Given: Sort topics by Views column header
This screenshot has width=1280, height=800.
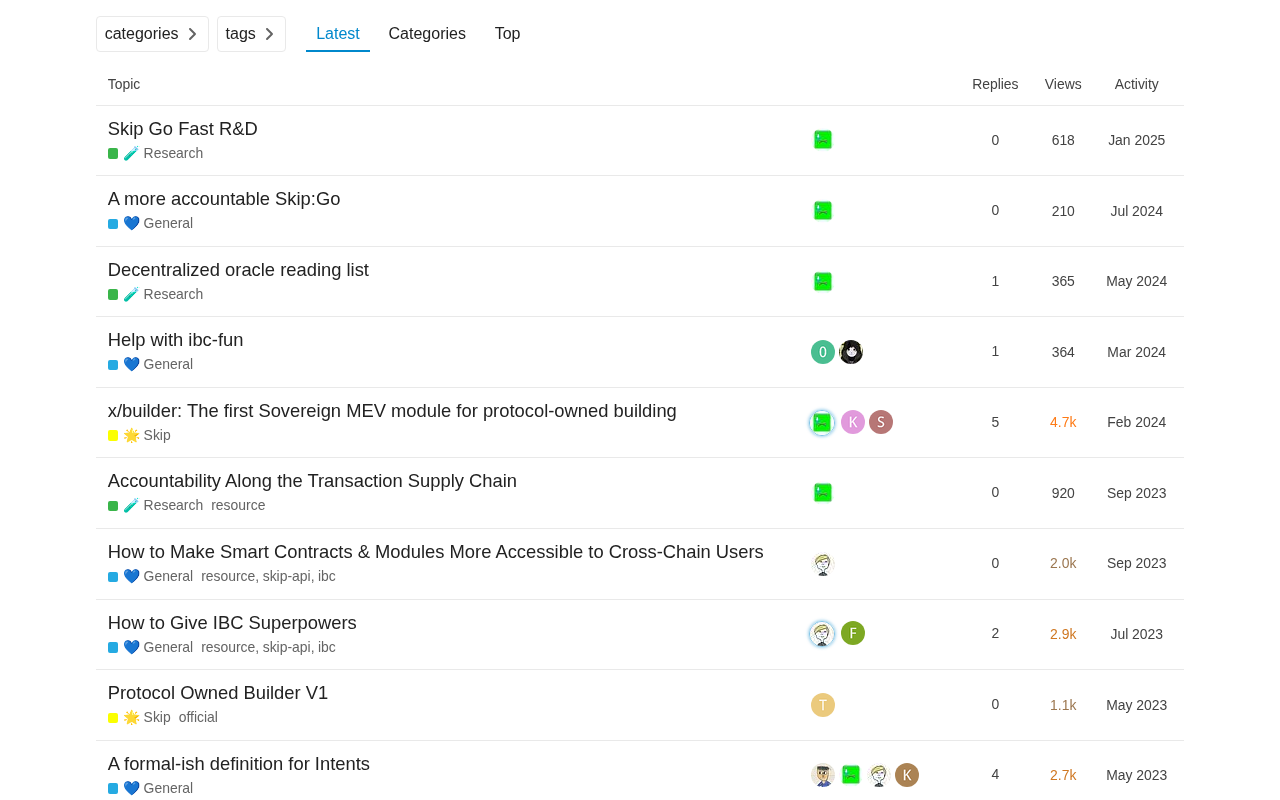Looking at the screenshot, I should pos(1063,84).
